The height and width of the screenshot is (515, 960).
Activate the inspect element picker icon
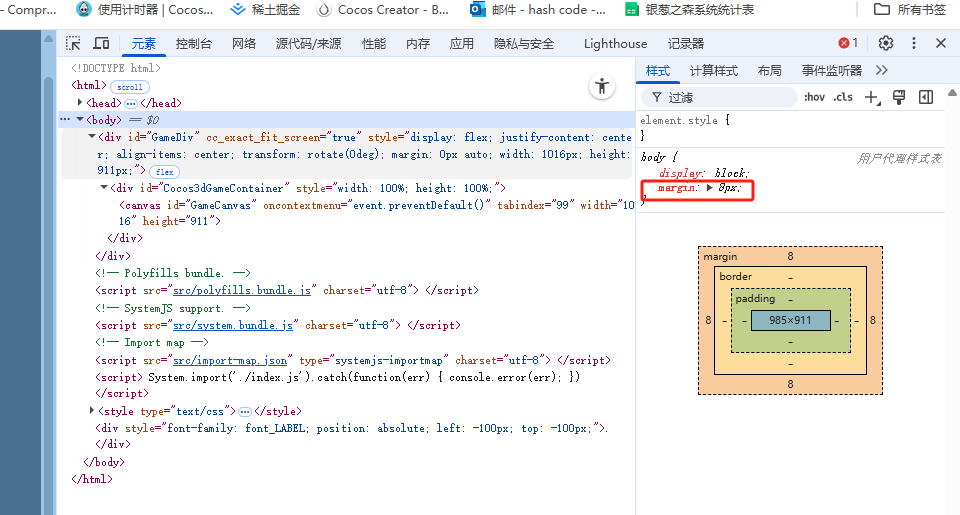pyautogui.click(x=73, y=43)
